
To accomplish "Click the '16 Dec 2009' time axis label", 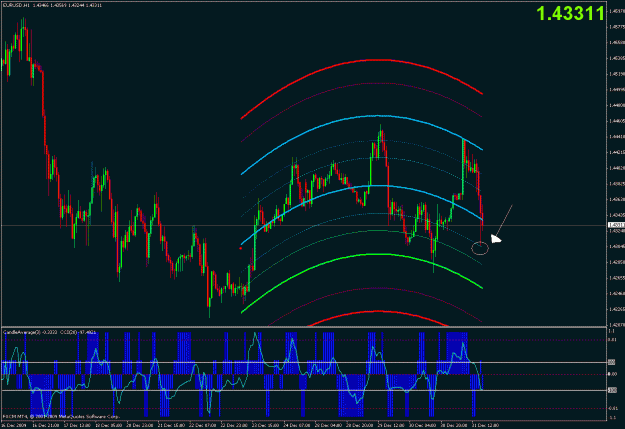I will [x=14, y=425].
